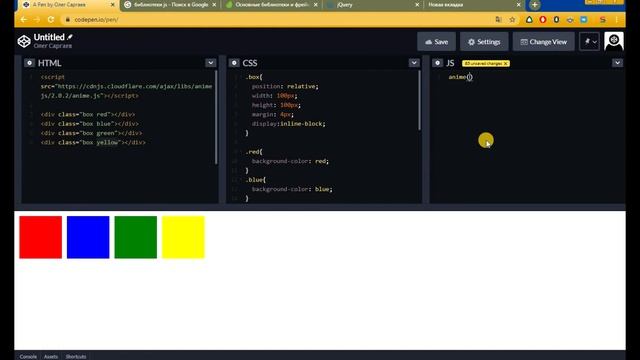Open JS editor settings gear
The height and width of the screenshot is (360, 640).
[437, 63]
